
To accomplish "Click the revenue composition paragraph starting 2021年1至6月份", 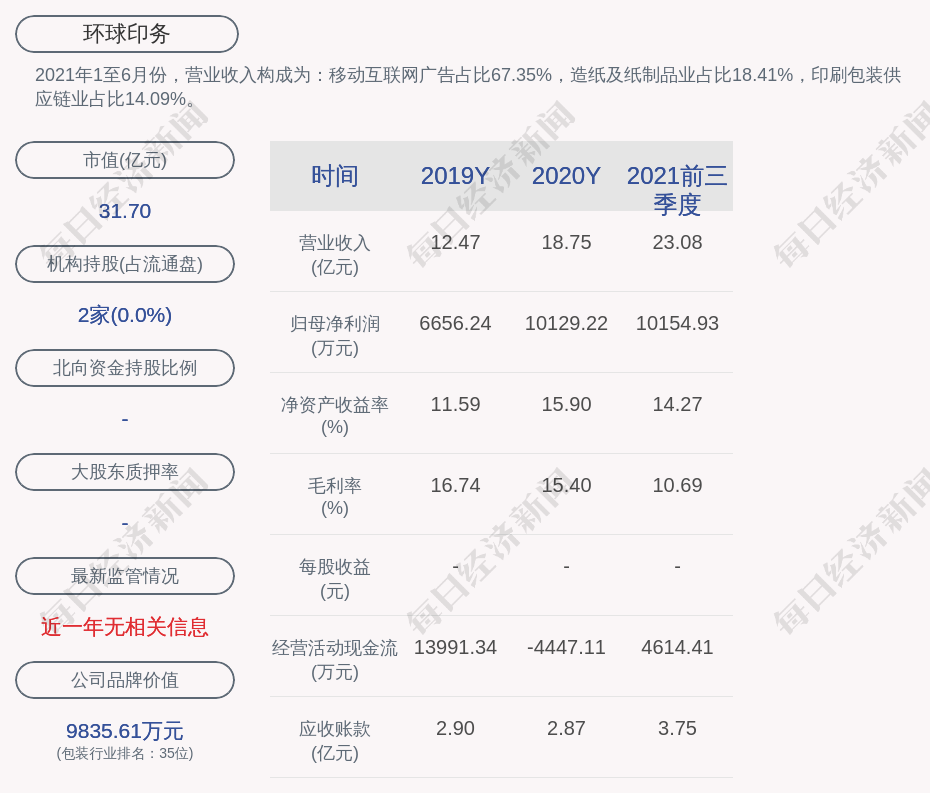I will point(468,87).
